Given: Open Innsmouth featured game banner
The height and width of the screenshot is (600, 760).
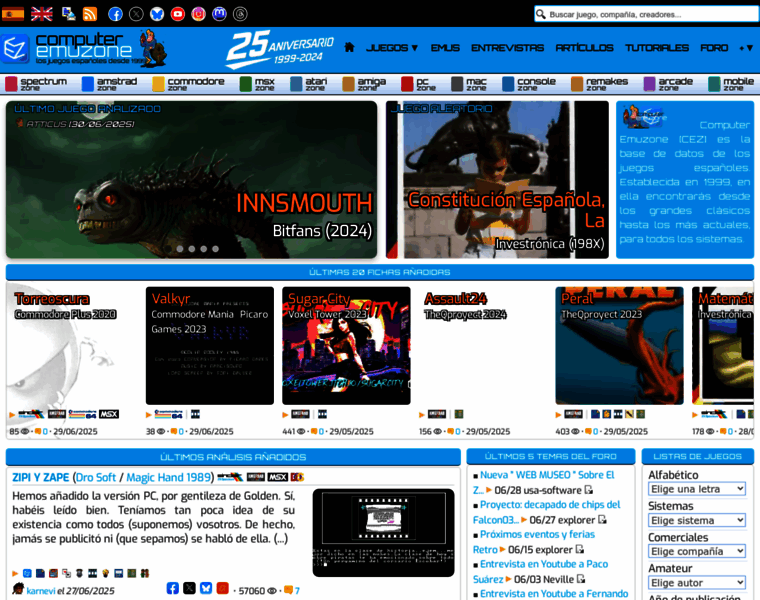Looking at the screenshot, I should pos(191,179).
